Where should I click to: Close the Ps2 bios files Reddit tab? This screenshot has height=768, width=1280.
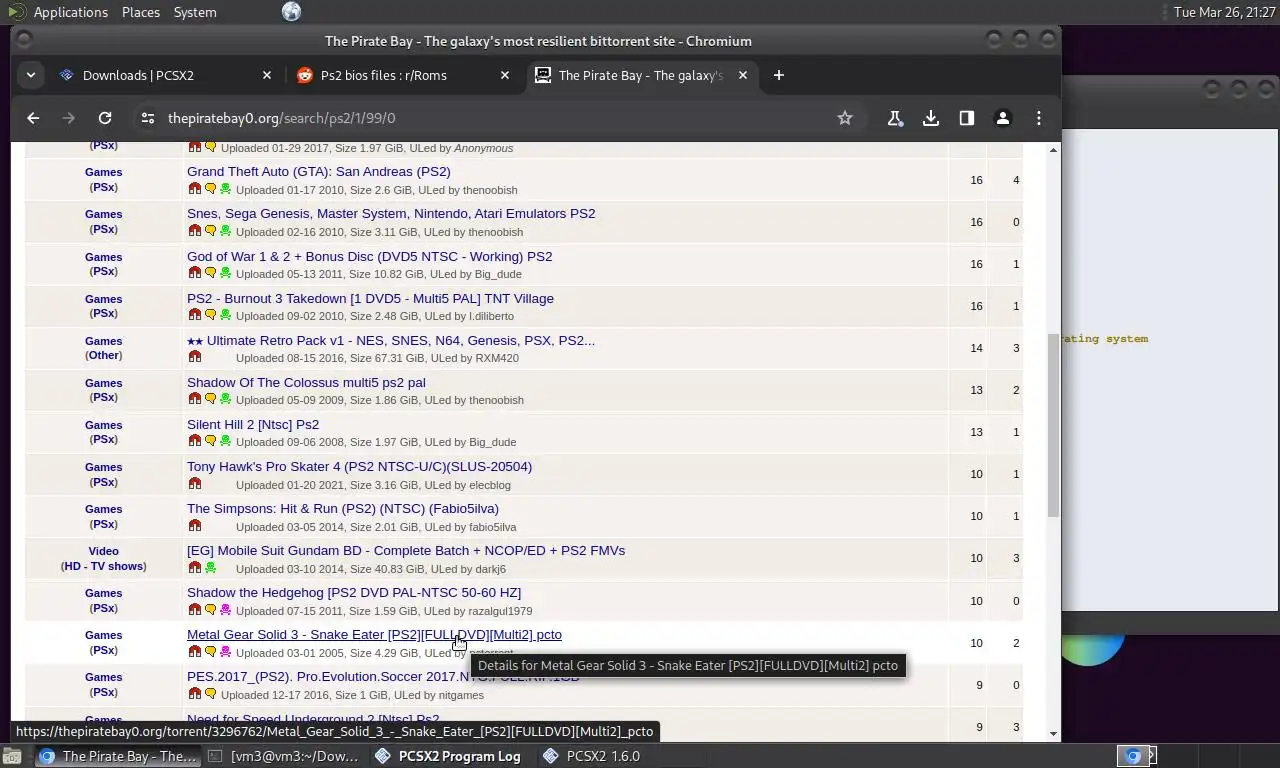click(505, 75)
